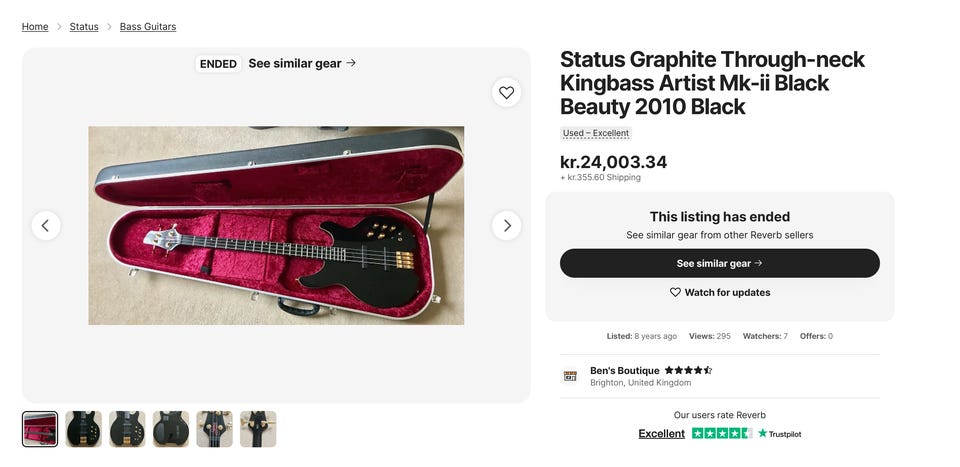Click the seller star rating
The image size is (960, 467).
point(688,370)
